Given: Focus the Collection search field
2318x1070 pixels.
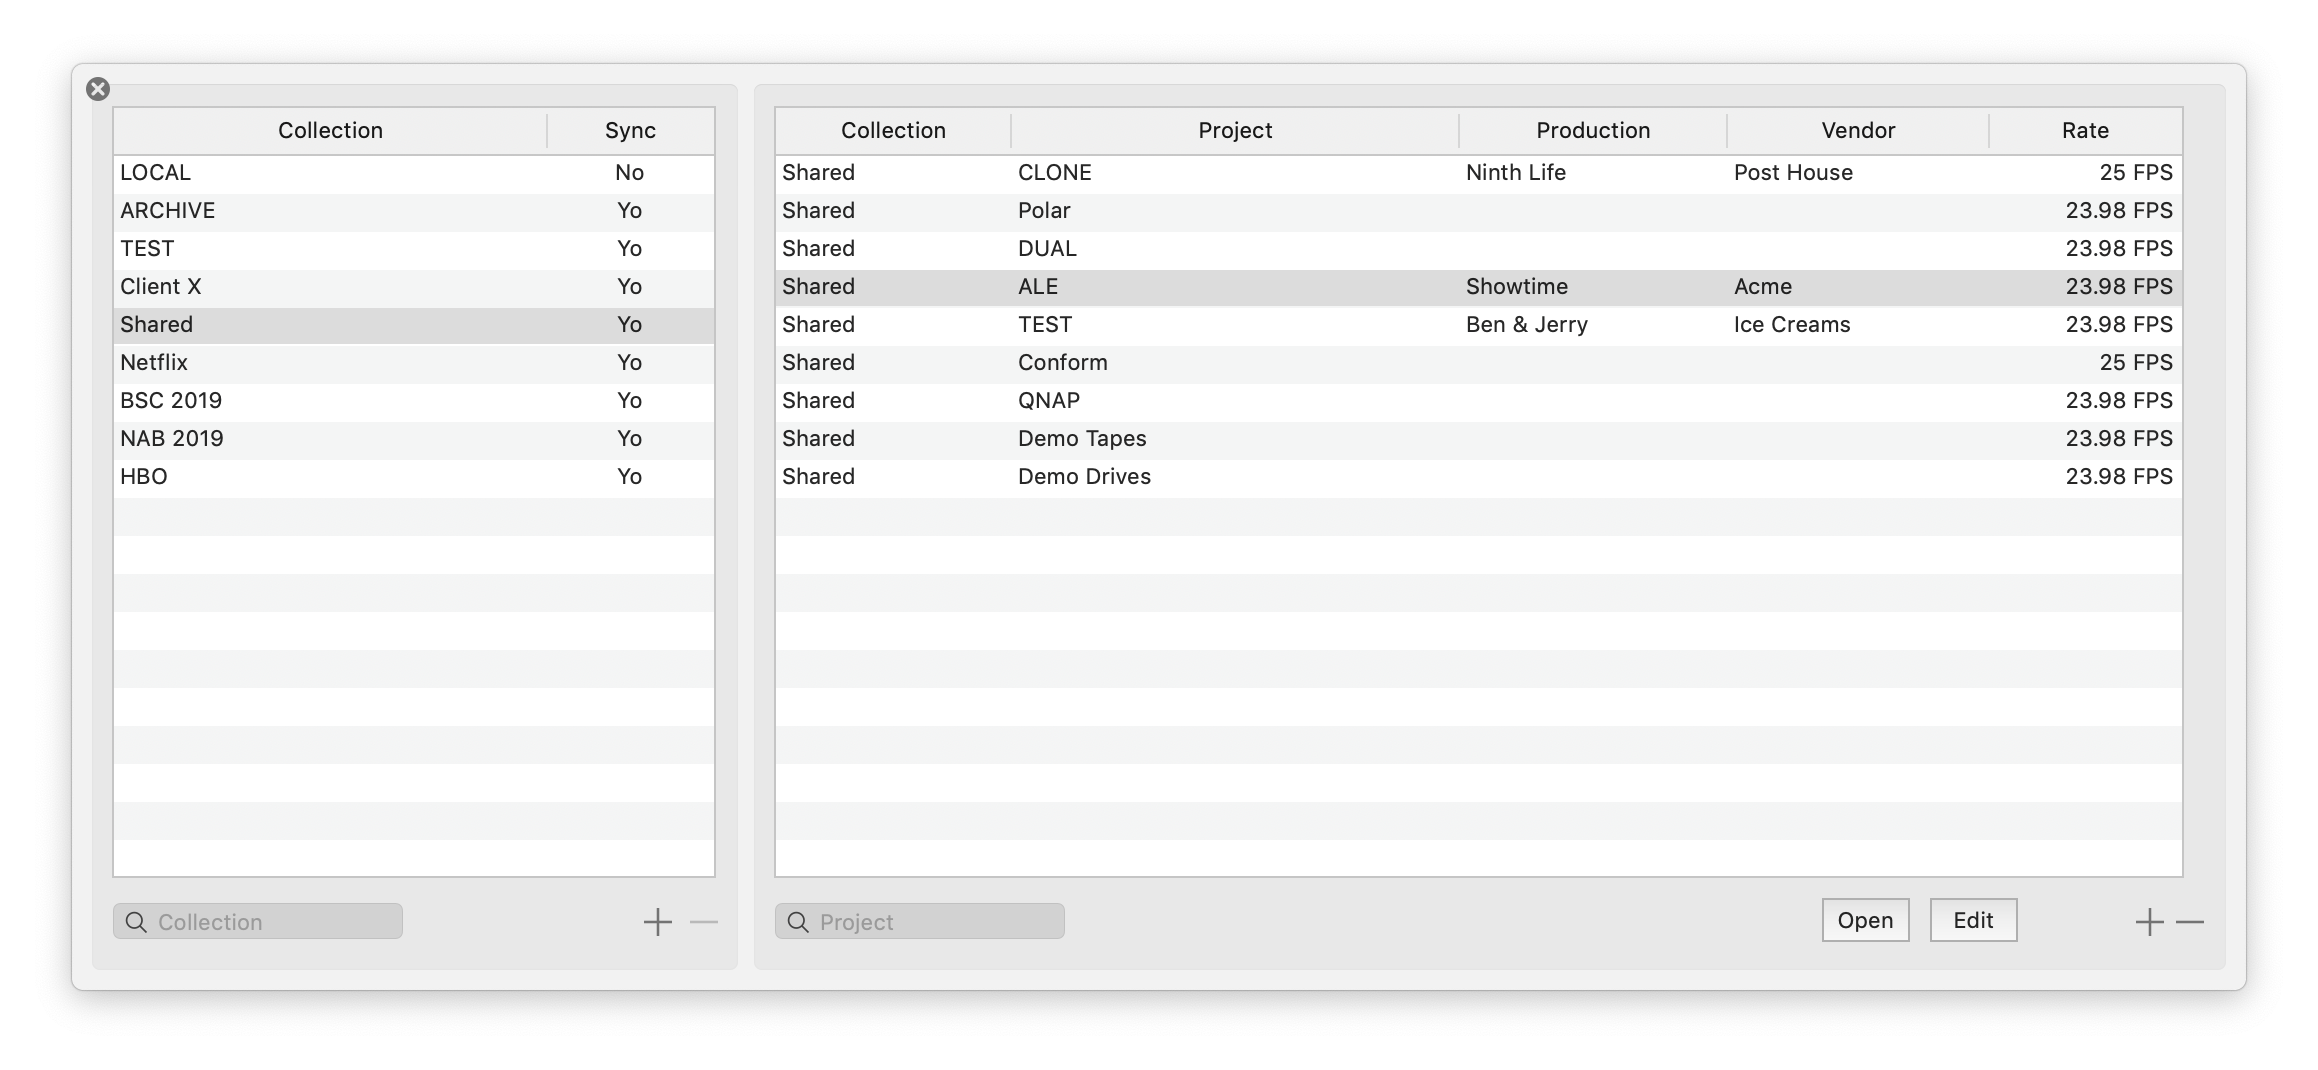Looking at the screenshot, I should pos(258,921).
